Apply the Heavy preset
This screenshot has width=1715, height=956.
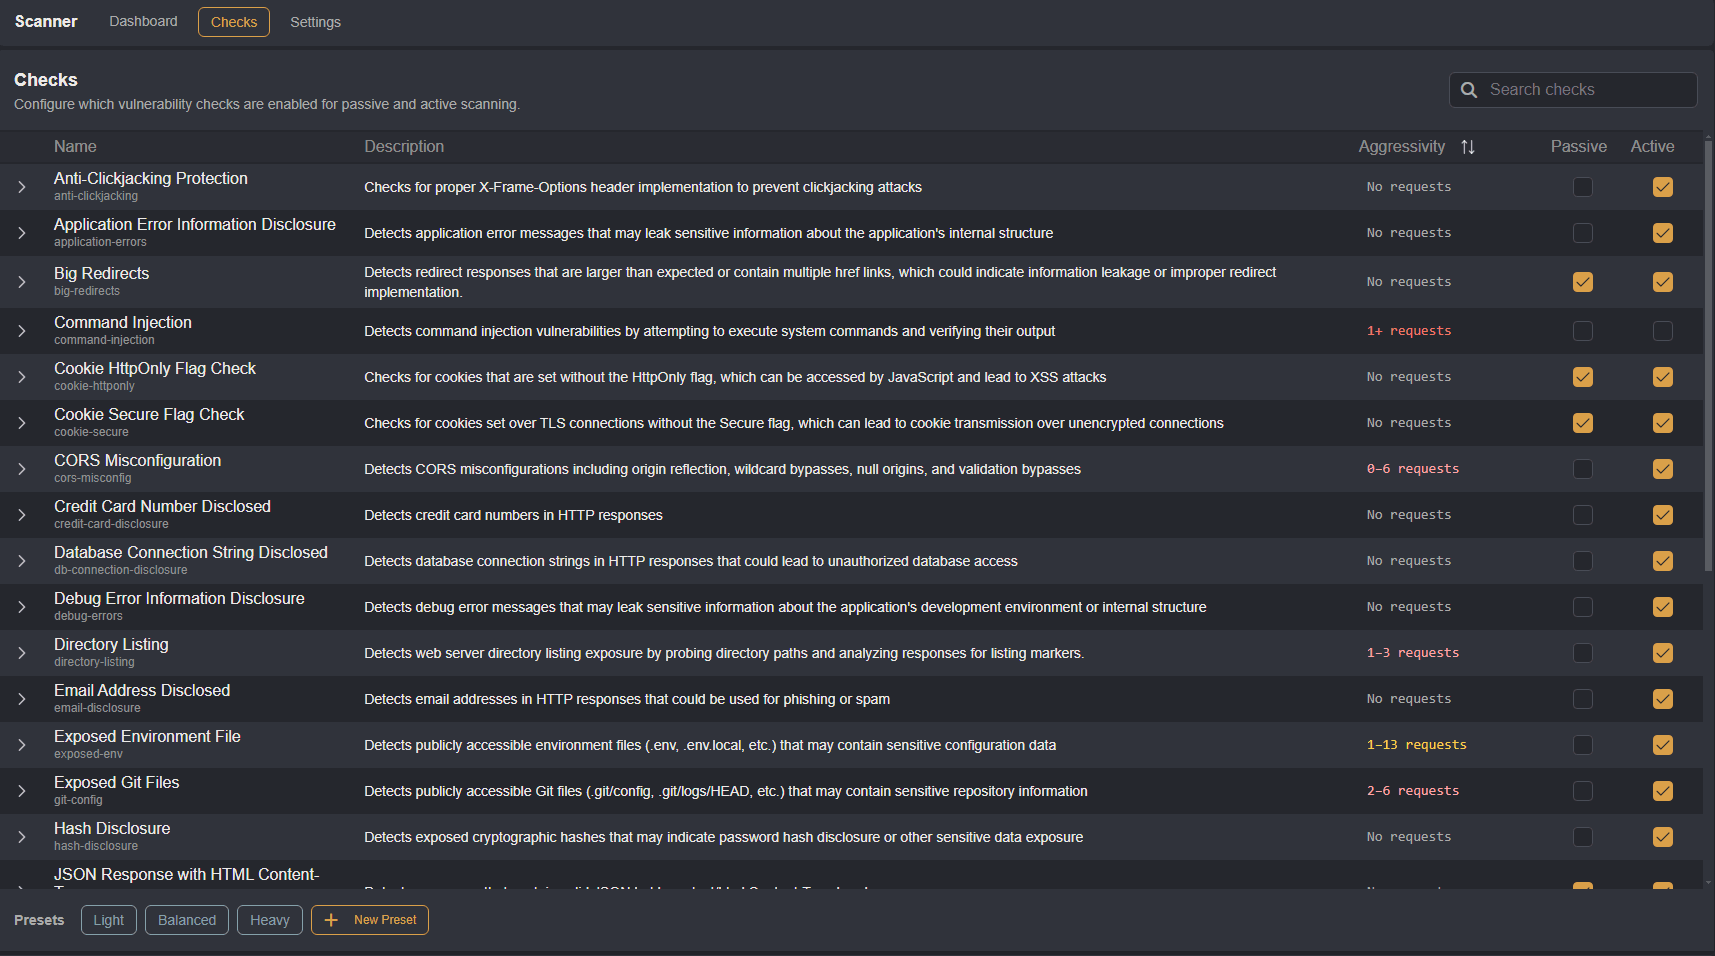(269, 920)
